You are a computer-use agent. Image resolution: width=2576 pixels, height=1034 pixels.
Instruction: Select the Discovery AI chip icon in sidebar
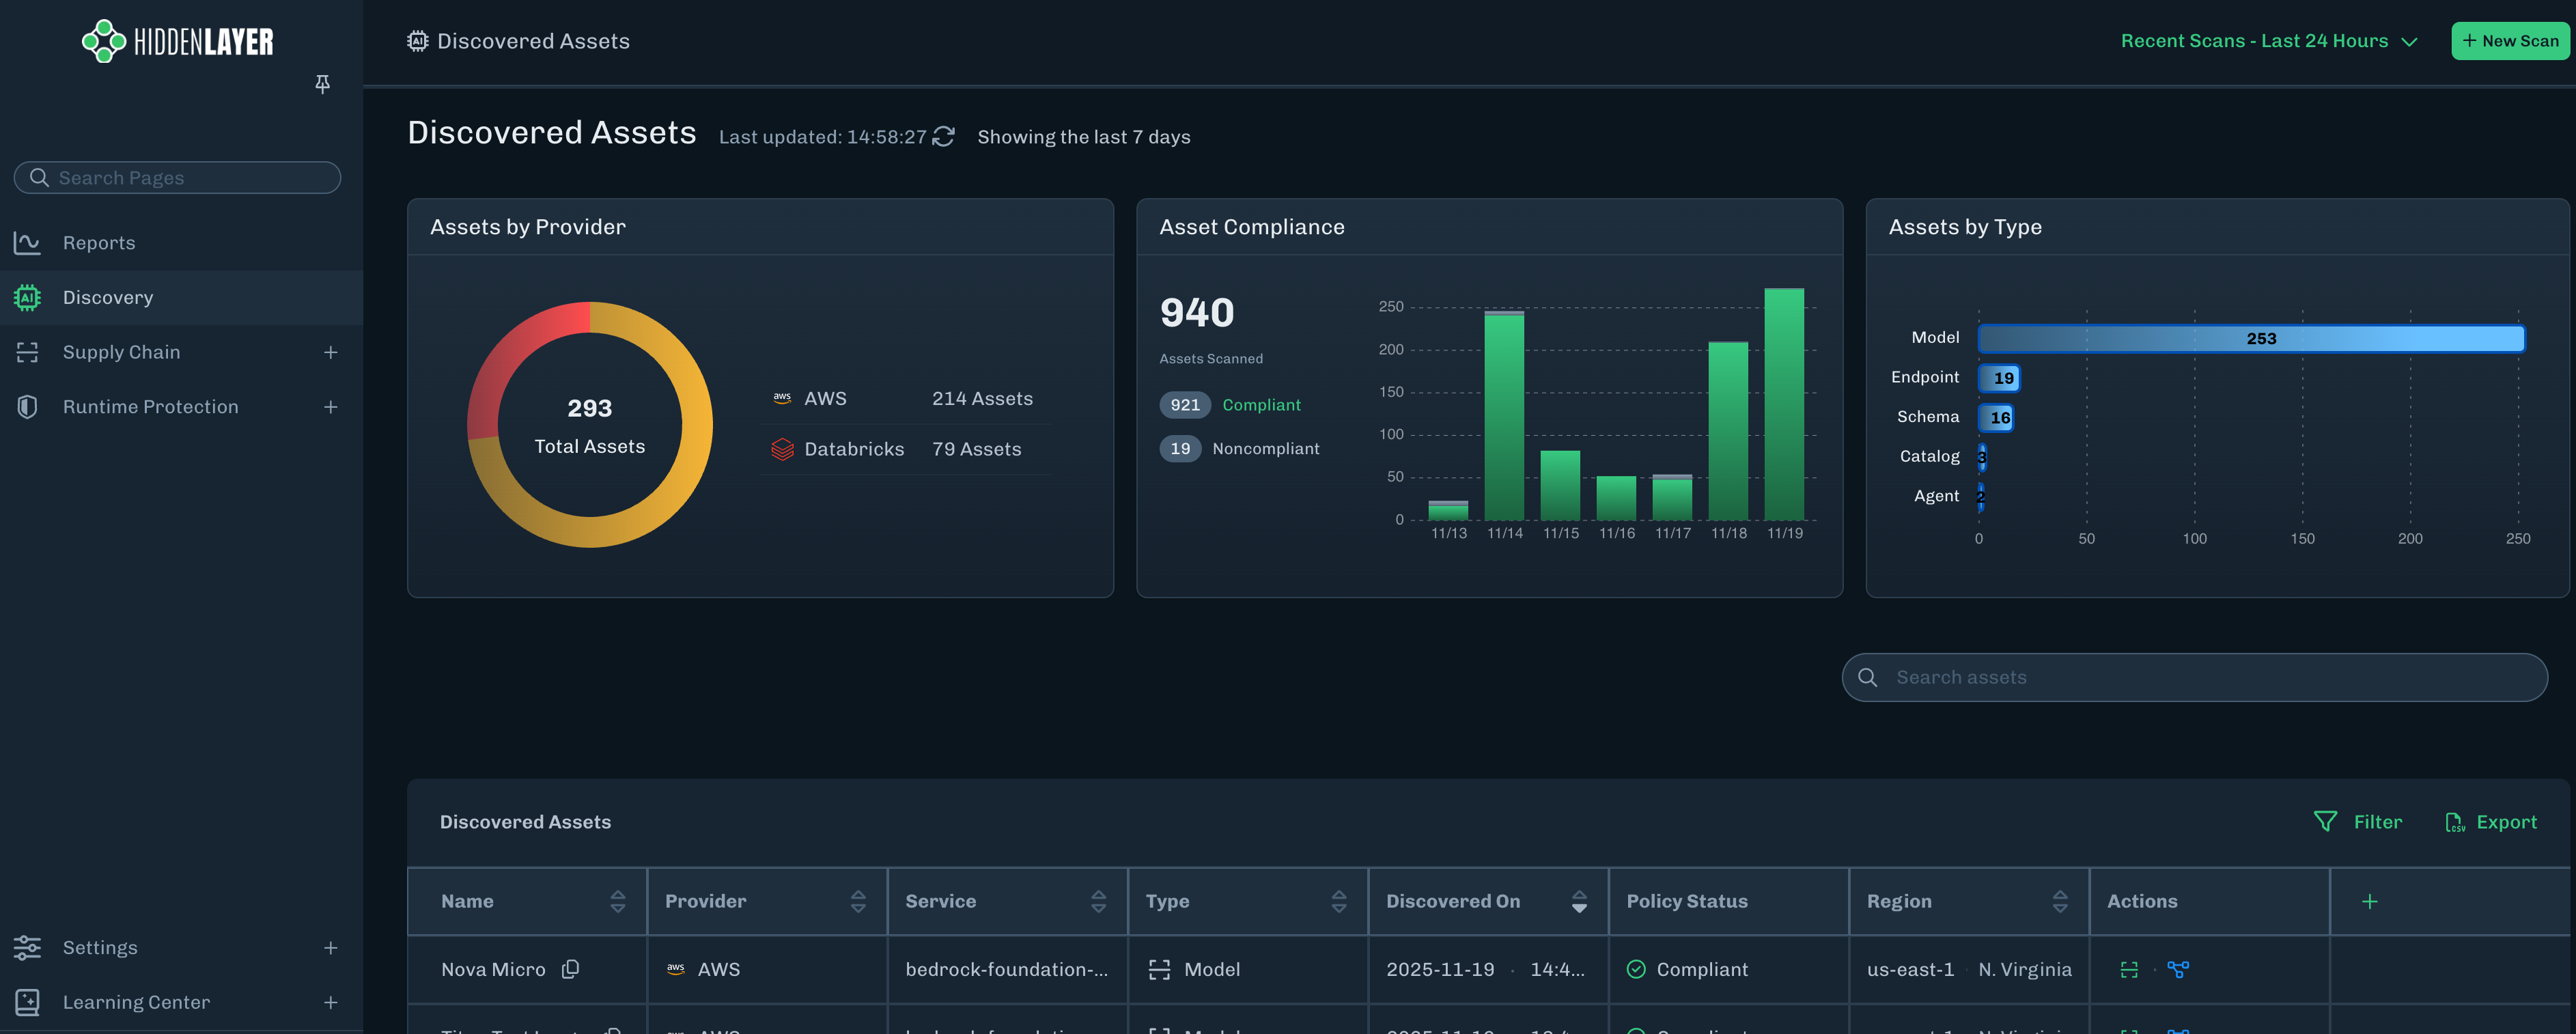click(x=26, y=297)
